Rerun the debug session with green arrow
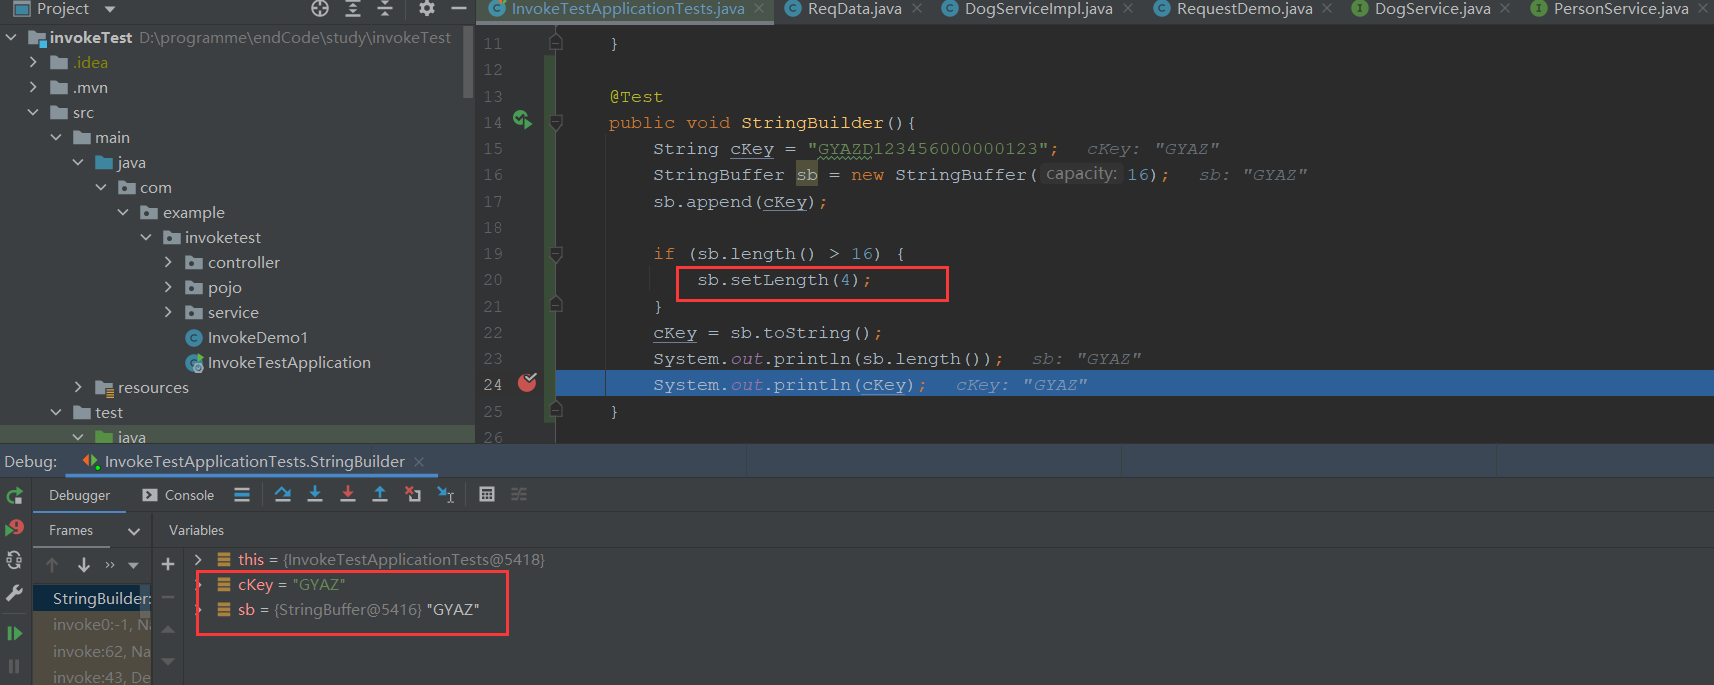 14,496
